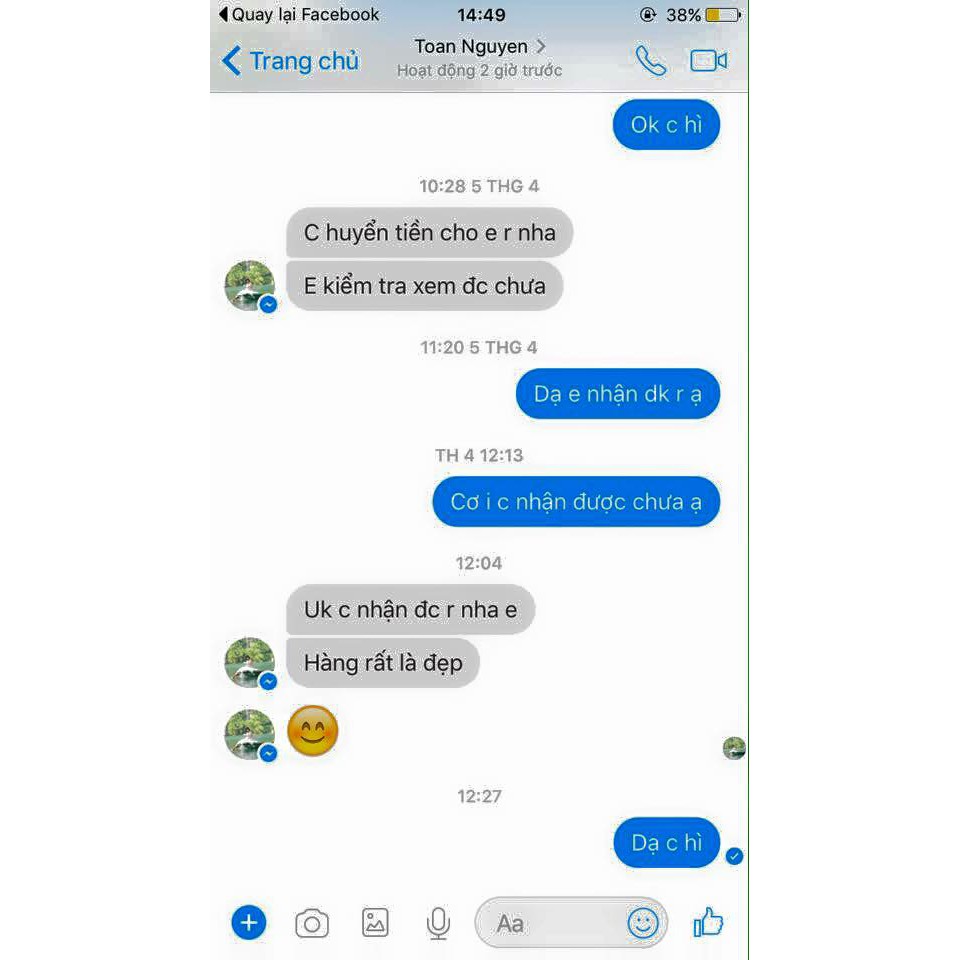Tap the delivered checkmark beside last message
Image resolution: width=960 pixels, height=960 pixels.
point(735,856)
